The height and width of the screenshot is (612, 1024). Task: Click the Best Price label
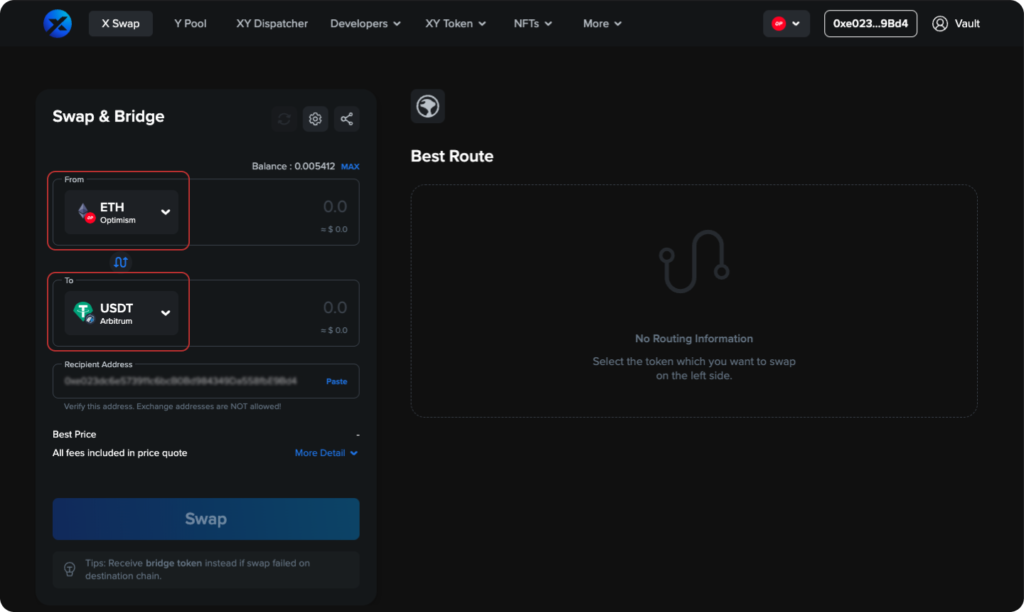point(74,434)
